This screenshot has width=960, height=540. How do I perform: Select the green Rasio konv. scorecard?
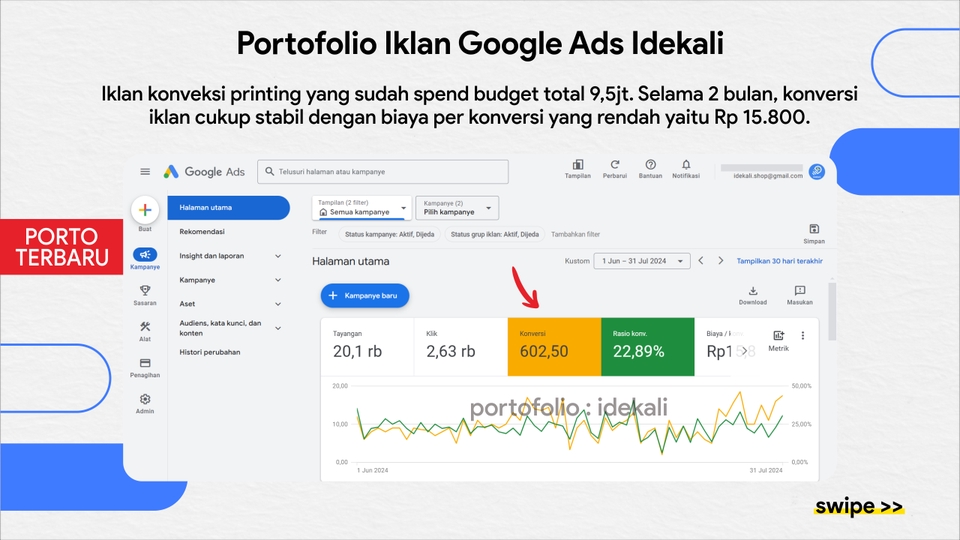coord(648,347)
